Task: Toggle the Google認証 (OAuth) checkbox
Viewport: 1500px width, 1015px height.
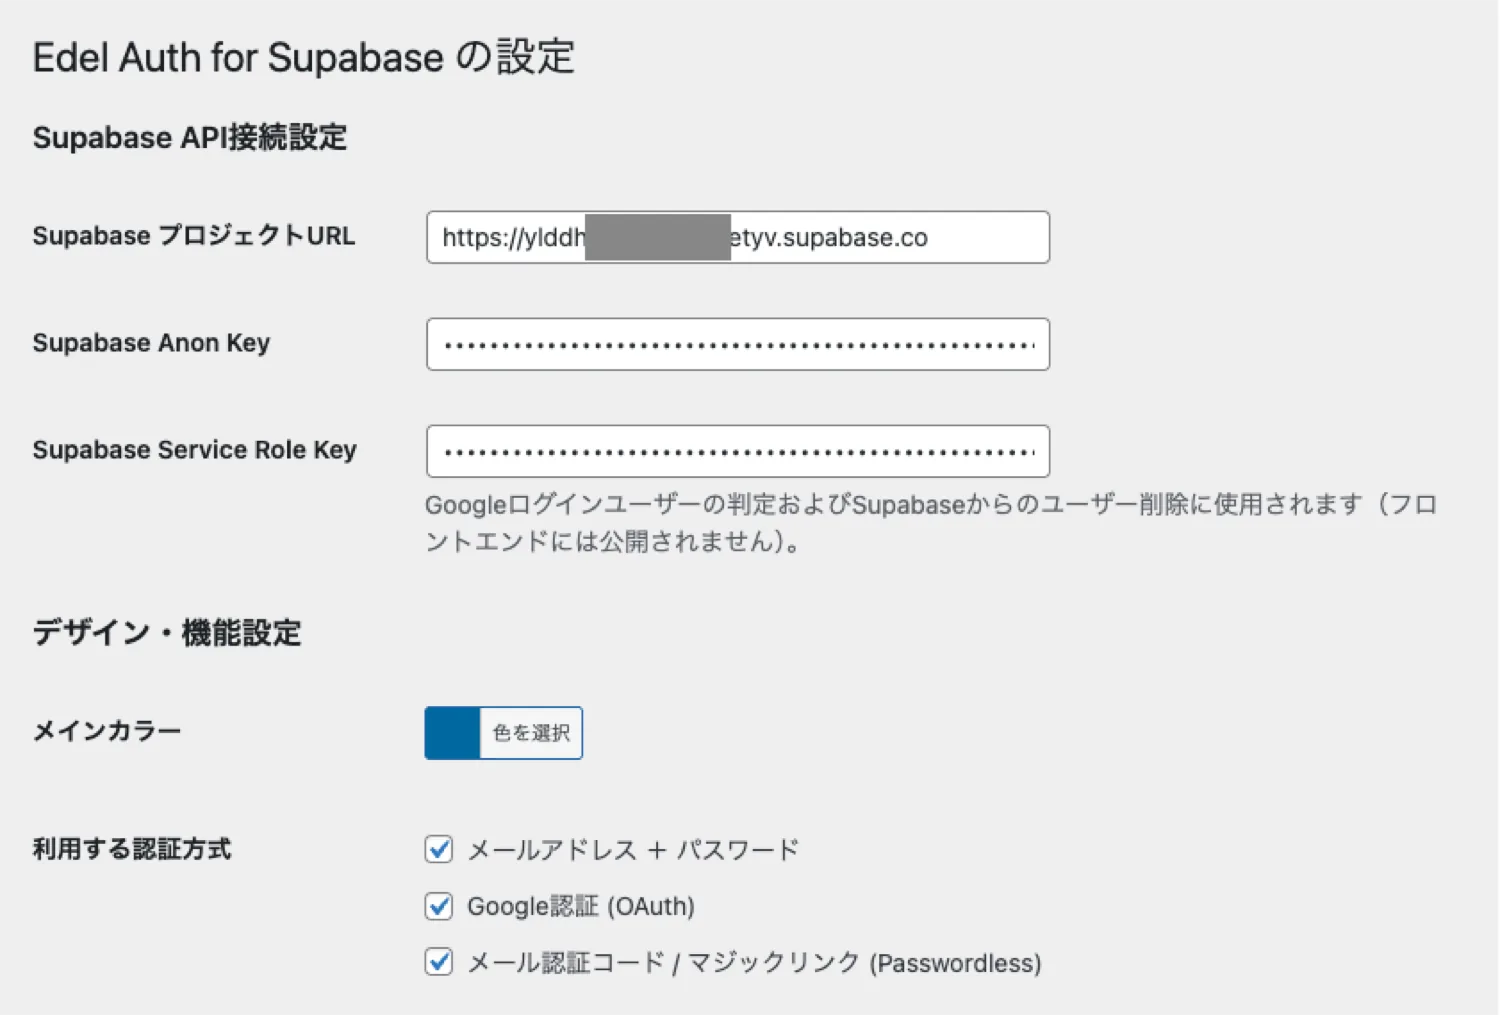Action: 438,906
